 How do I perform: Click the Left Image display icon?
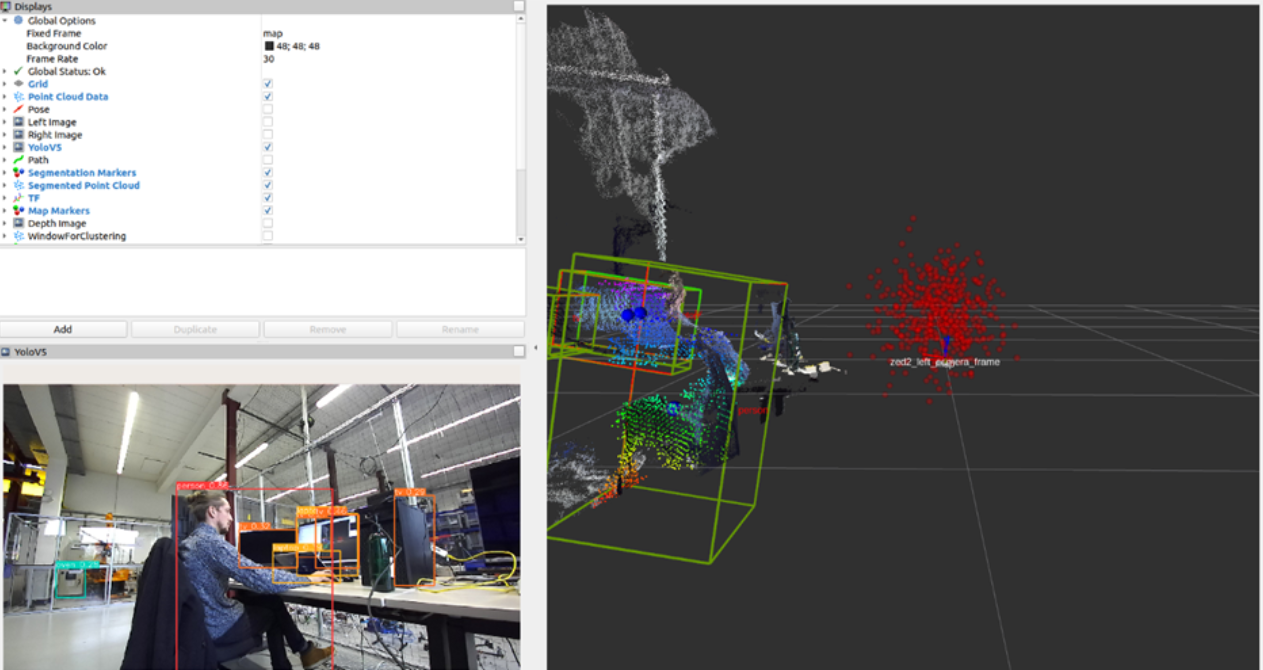(18, 122)
